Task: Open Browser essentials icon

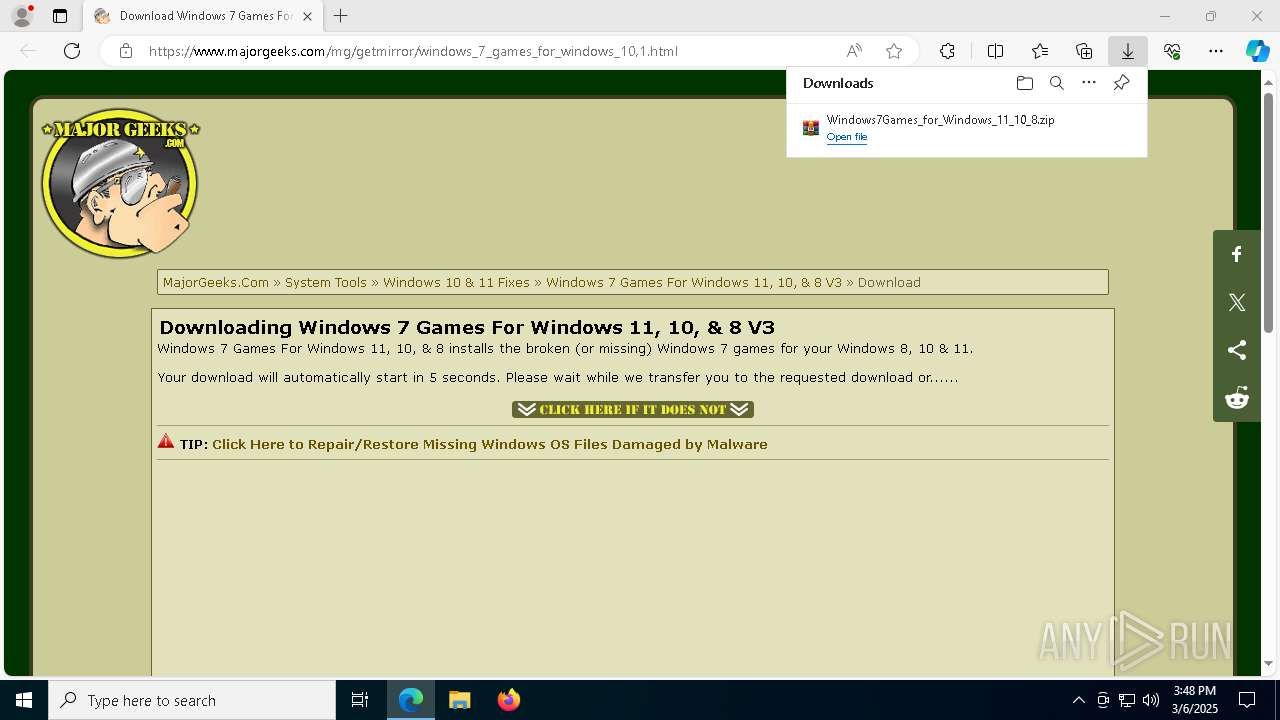Action: [x=1172, y=51]
